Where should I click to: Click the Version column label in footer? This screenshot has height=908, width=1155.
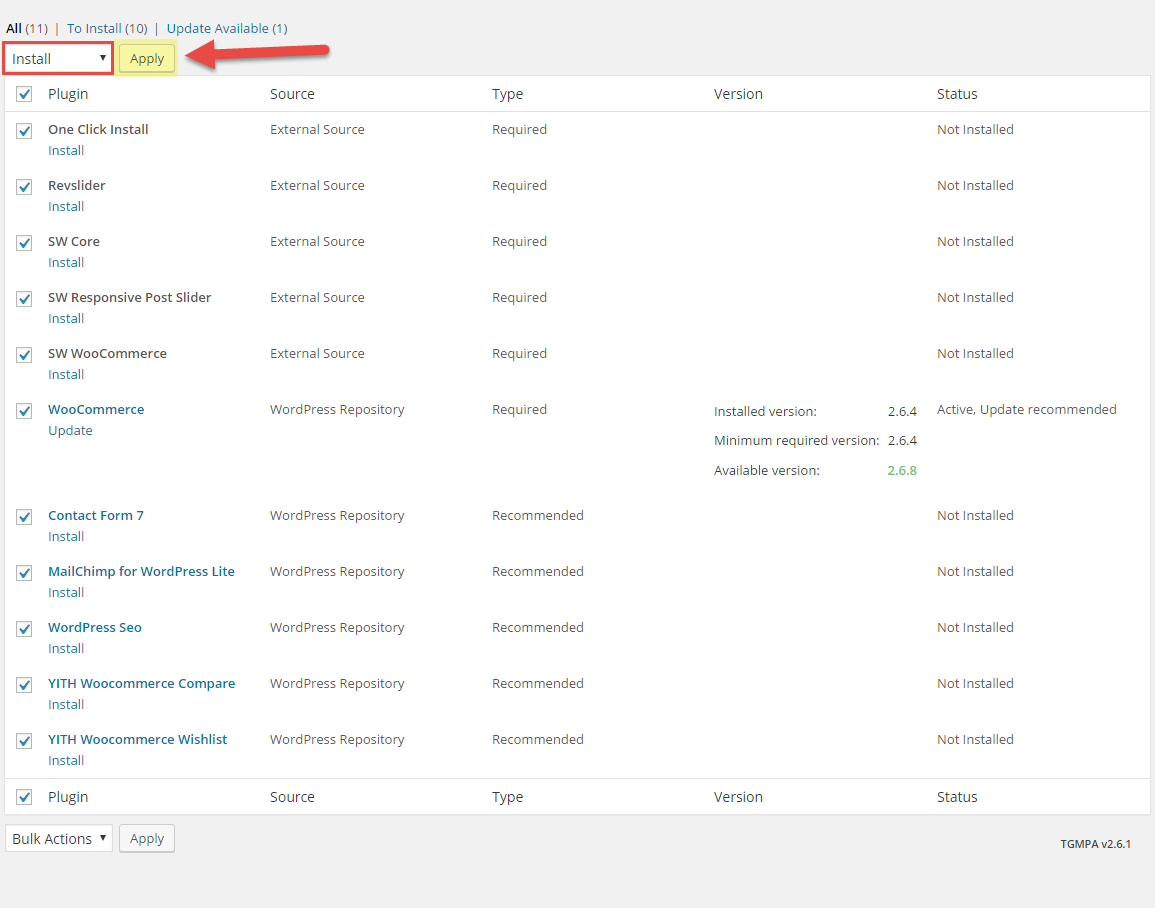(x=738, y=798)
